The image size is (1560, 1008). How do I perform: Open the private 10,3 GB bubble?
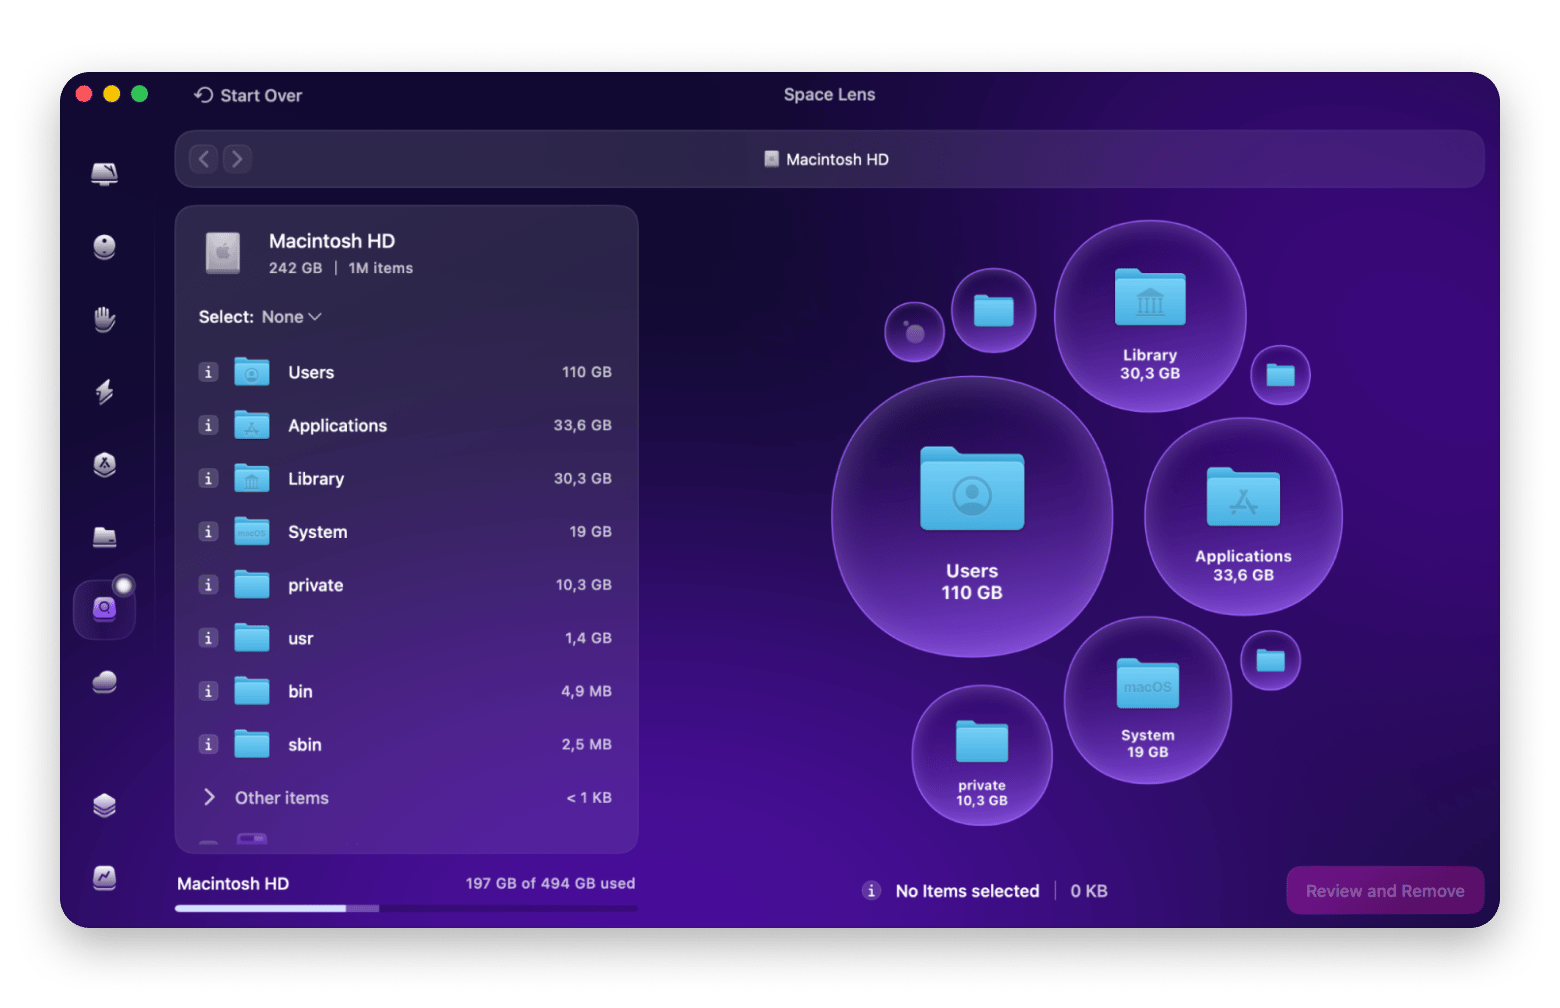982,755
